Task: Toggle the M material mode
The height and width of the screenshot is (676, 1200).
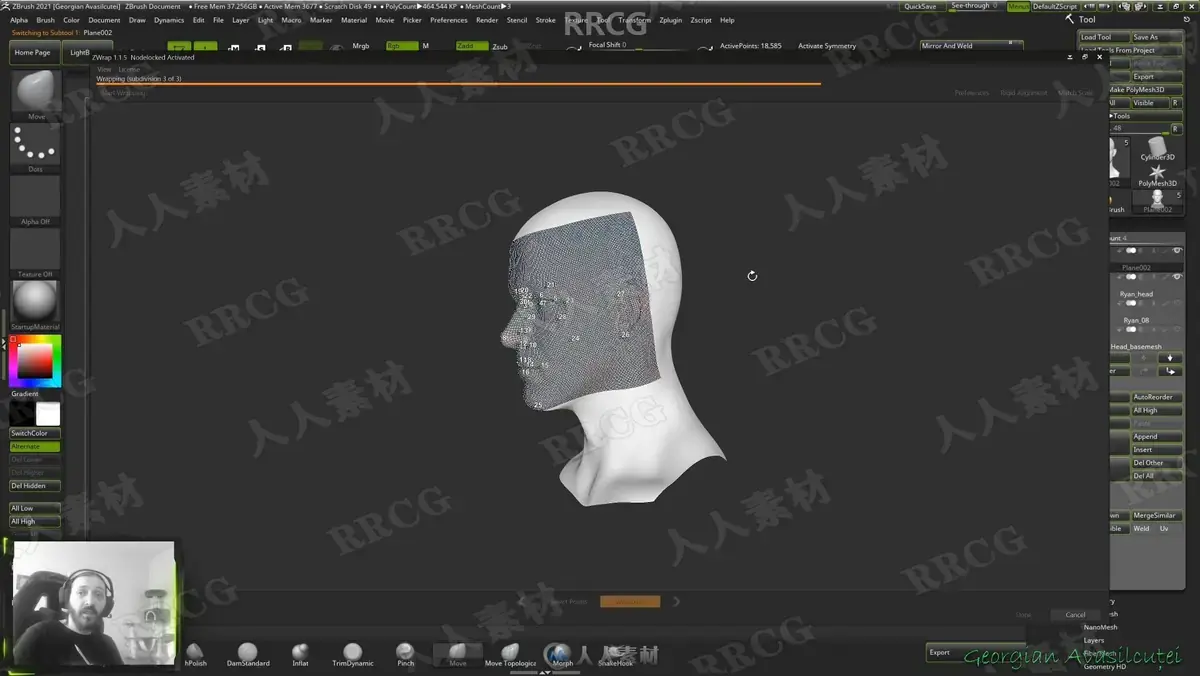Action: coord(426,46)
